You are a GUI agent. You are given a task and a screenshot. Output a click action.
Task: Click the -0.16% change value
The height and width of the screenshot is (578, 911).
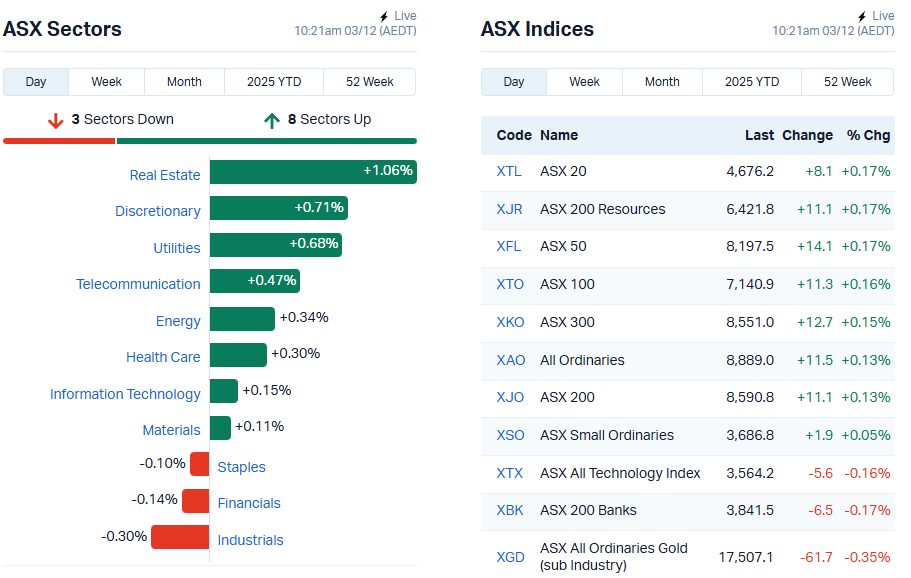click(x=867, y=473)
